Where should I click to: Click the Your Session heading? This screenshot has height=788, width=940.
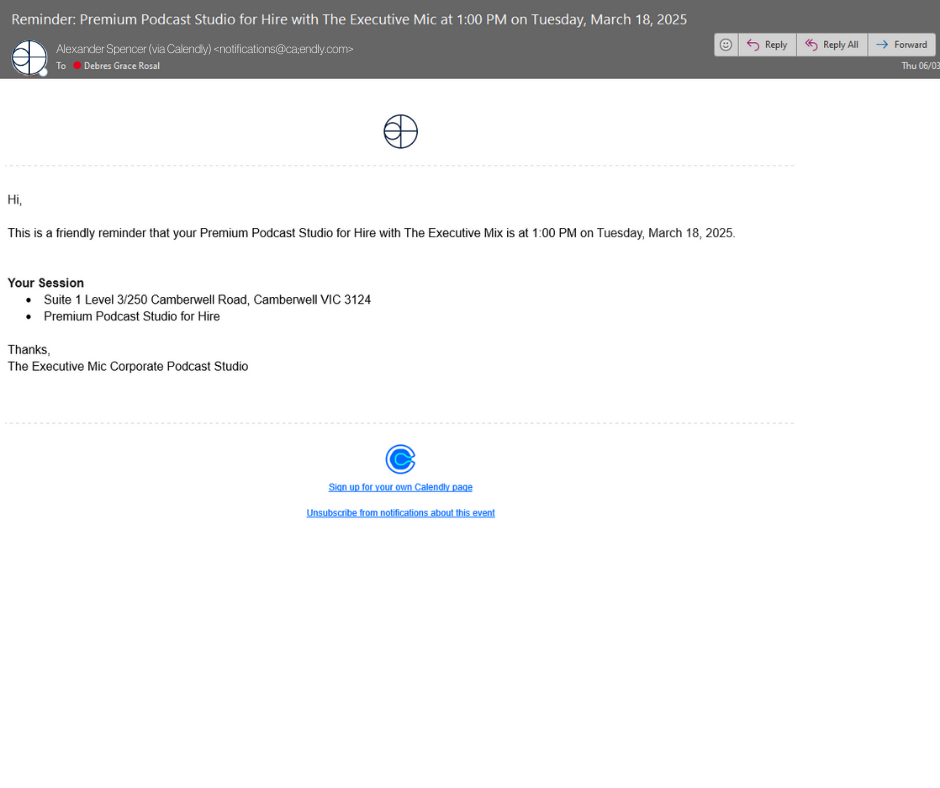[x=45, y=283]
